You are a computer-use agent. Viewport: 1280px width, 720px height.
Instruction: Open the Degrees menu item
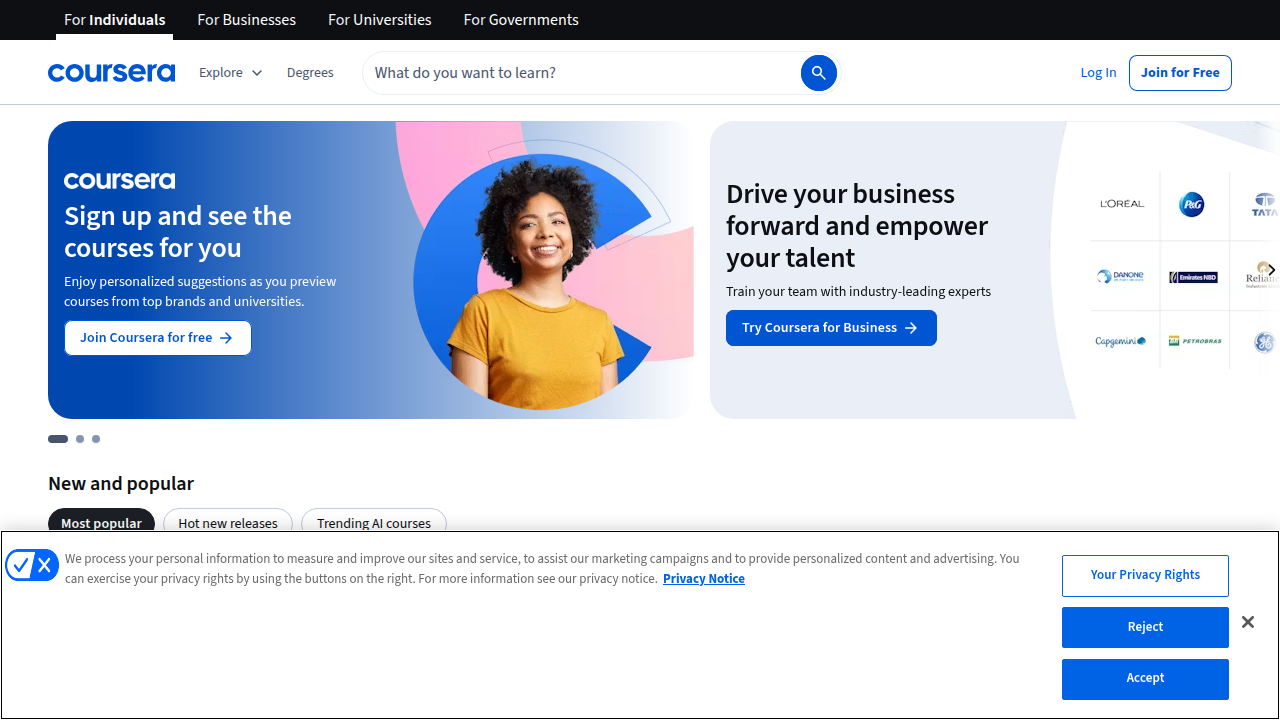coord(310,73)
